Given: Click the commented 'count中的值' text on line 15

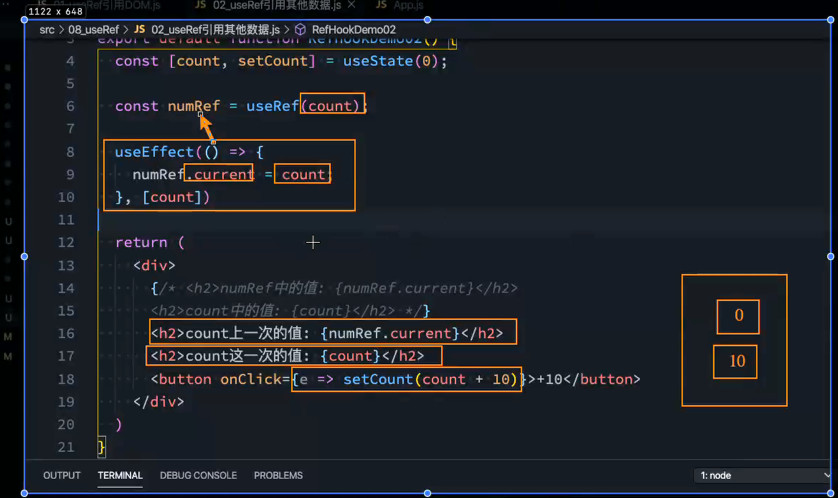Looking at the screenshot, I should pos(233,310).
